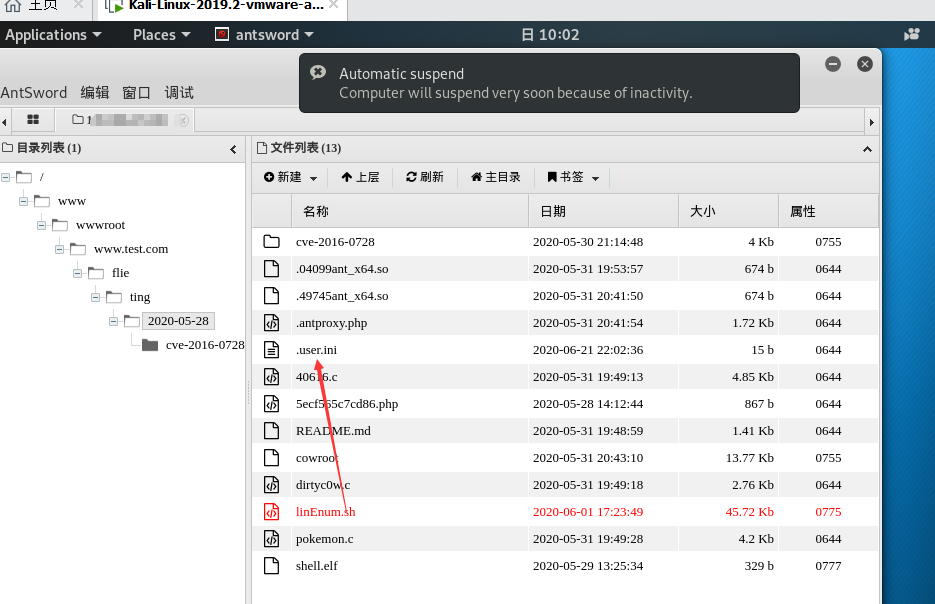Select the red-highlighted linEnum.sh file

pyautogui.click(x=327, y=511)
